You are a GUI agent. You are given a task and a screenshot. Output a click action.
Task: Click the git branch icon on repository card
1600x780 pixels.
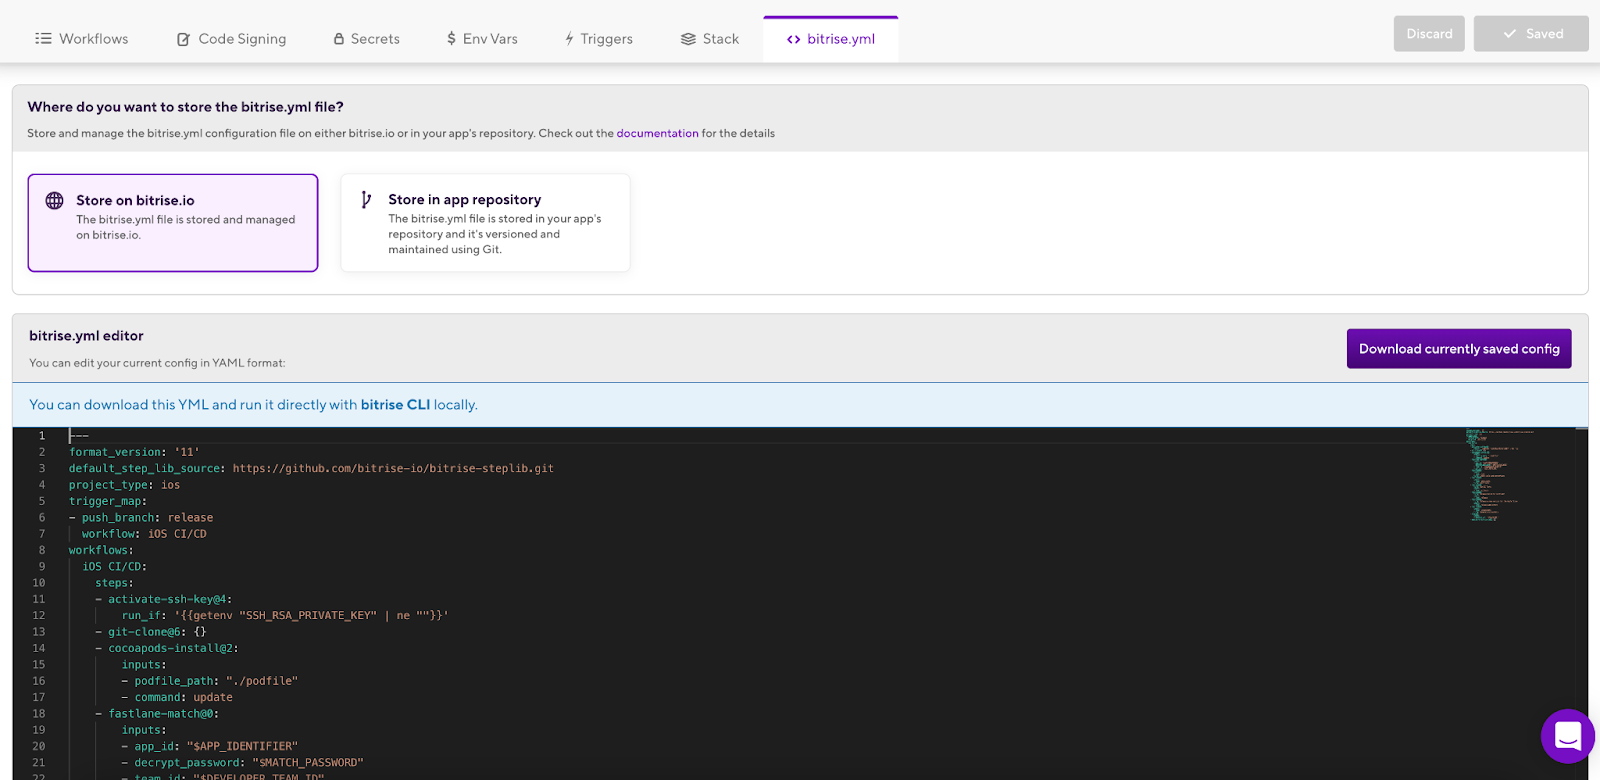366,200
